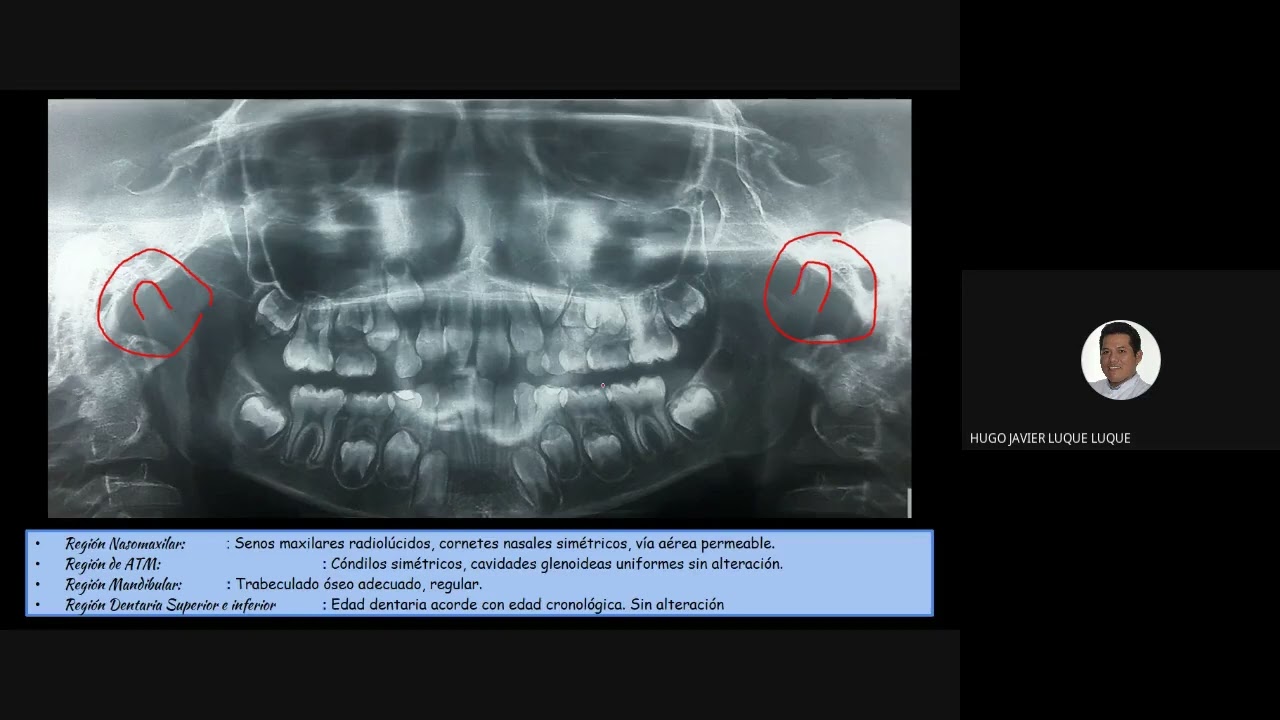Screen dimensions: 1280x720
Task: Click the text 'Región Nasomaxilar:'
Action: (x=125, y=544)
